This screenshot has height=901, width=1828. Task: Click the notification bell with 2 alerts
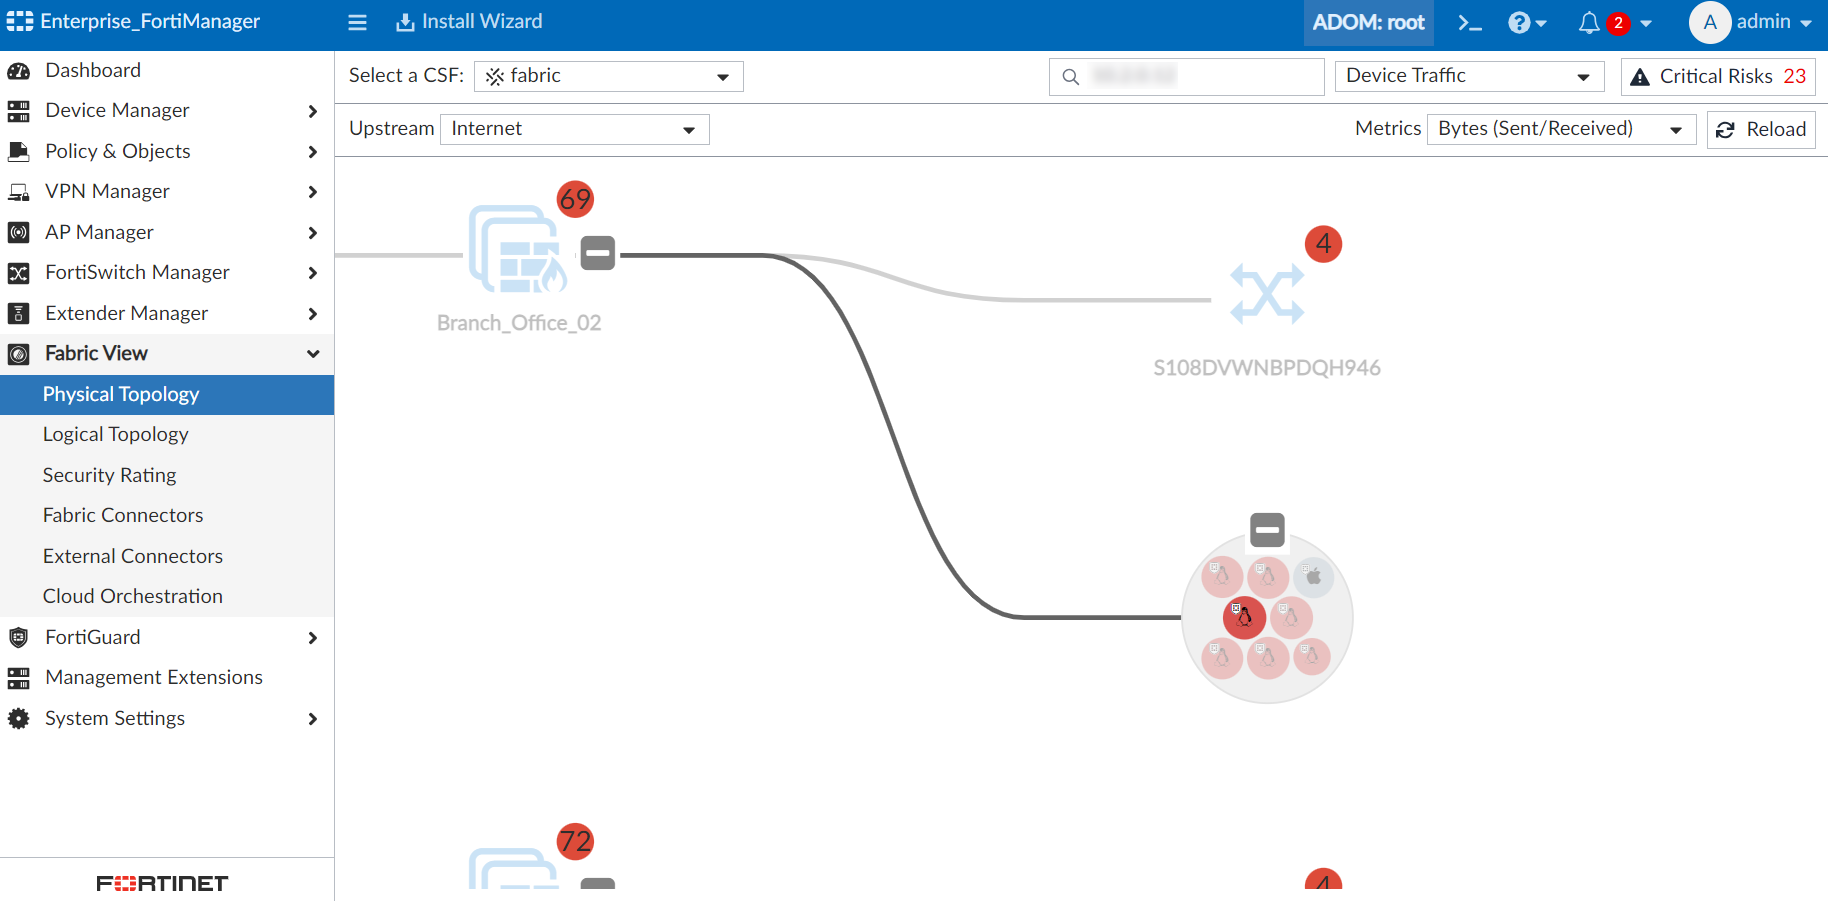tap(1589, 22)
